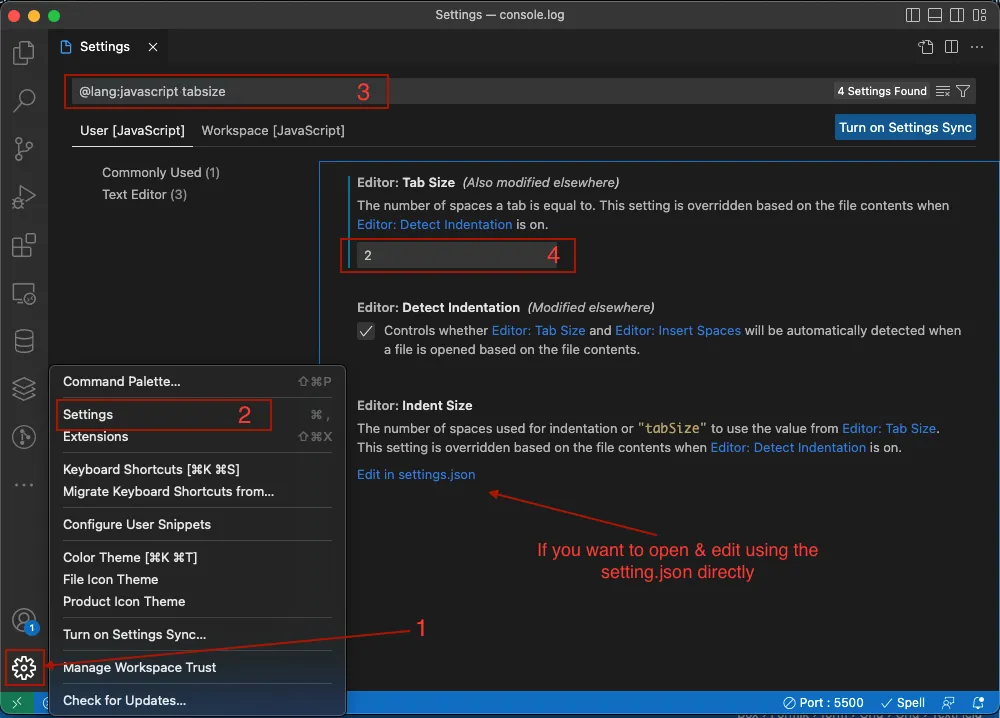Open Keyboard Shortcuts from the menu
Viewport: 1000px width, 718px height.
[x=197, y=469]
